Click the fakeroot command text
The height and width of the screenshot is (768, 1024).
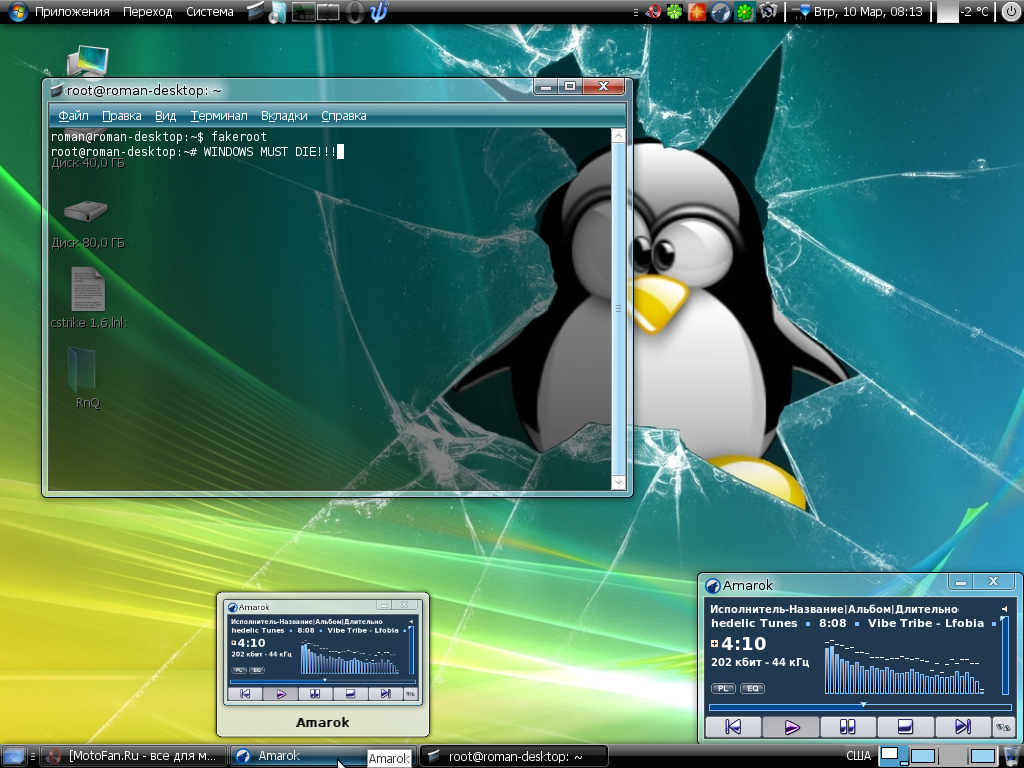coord(239,136)
